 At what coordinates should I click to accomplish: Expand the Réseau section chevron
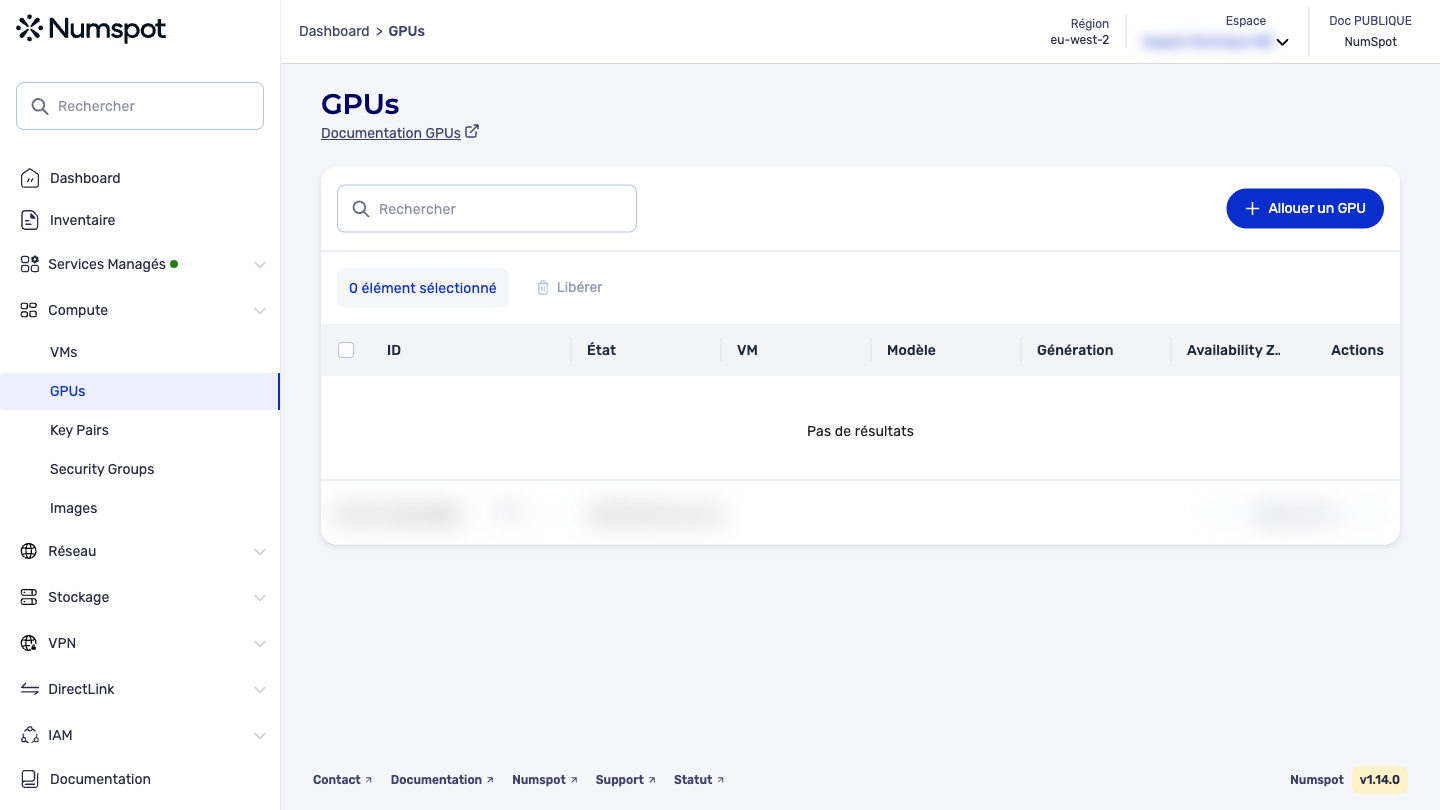(x=260, y=552)
